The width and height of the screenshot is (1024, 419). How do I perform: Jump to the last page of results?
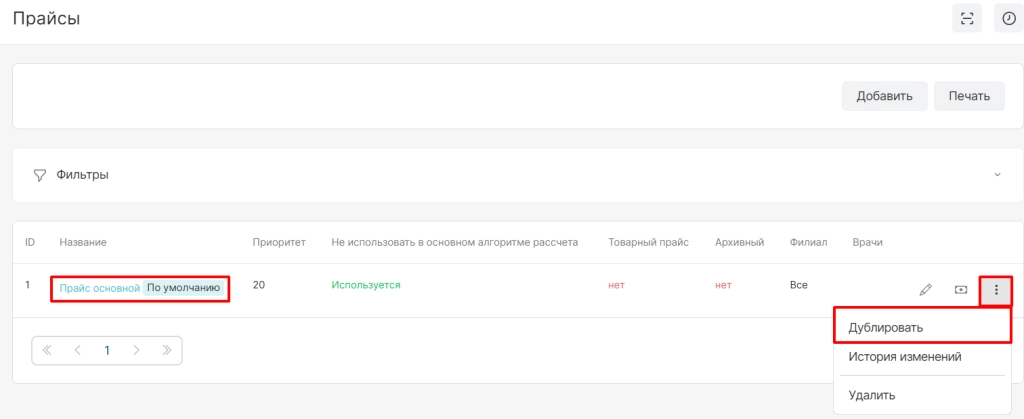coord(166,351)
